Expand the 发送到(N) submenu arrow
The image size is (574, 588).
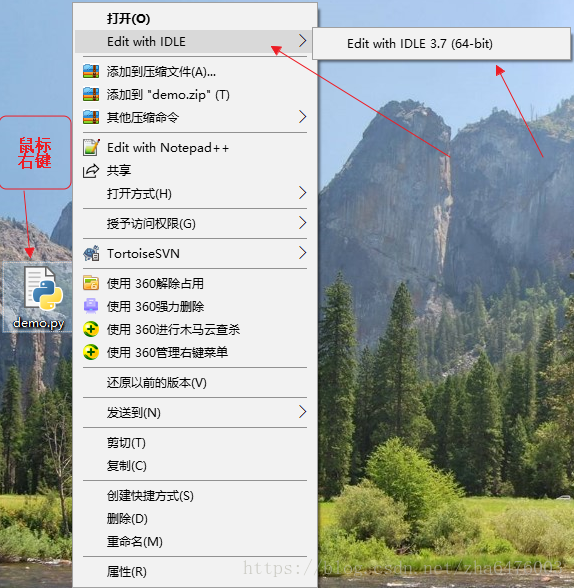pyautogui.click(x=303, y=412)
